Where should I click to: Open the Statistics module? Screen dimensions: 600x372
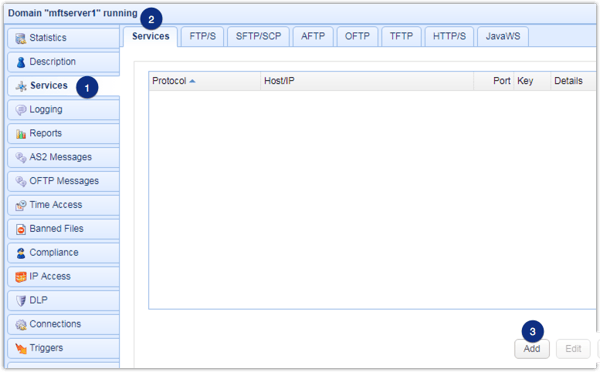coord(63,38)
